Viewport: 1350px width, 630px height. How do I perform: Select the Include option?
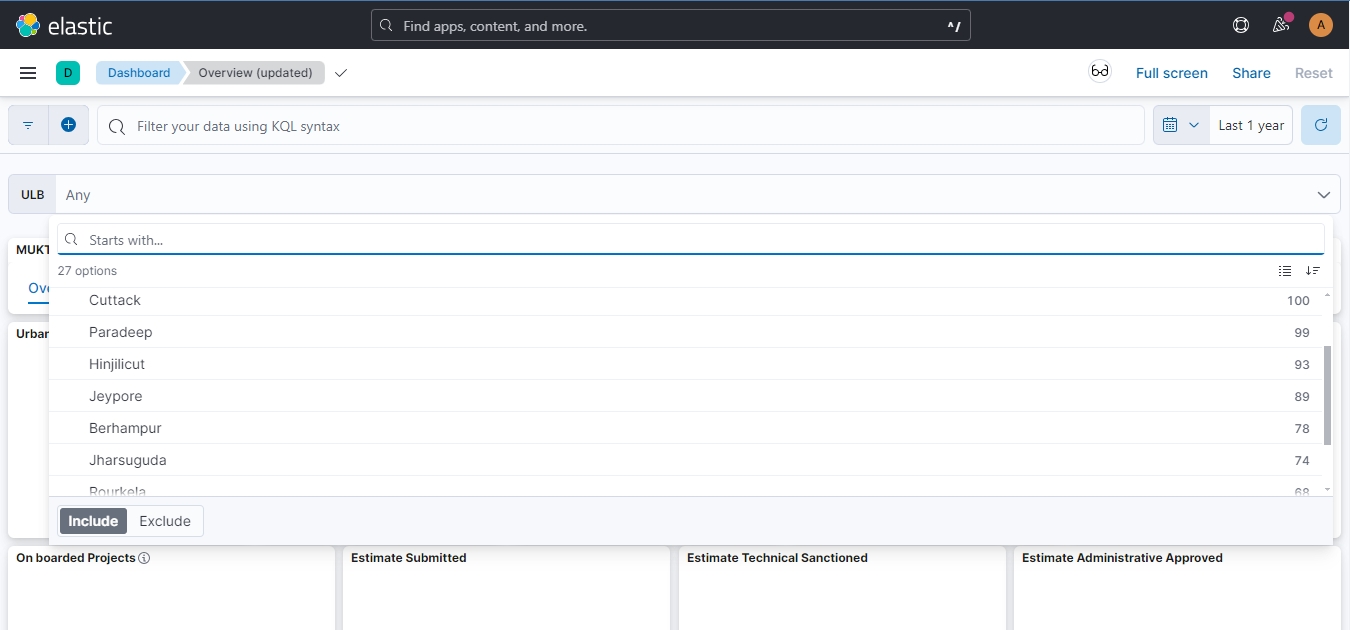[93, 521]
